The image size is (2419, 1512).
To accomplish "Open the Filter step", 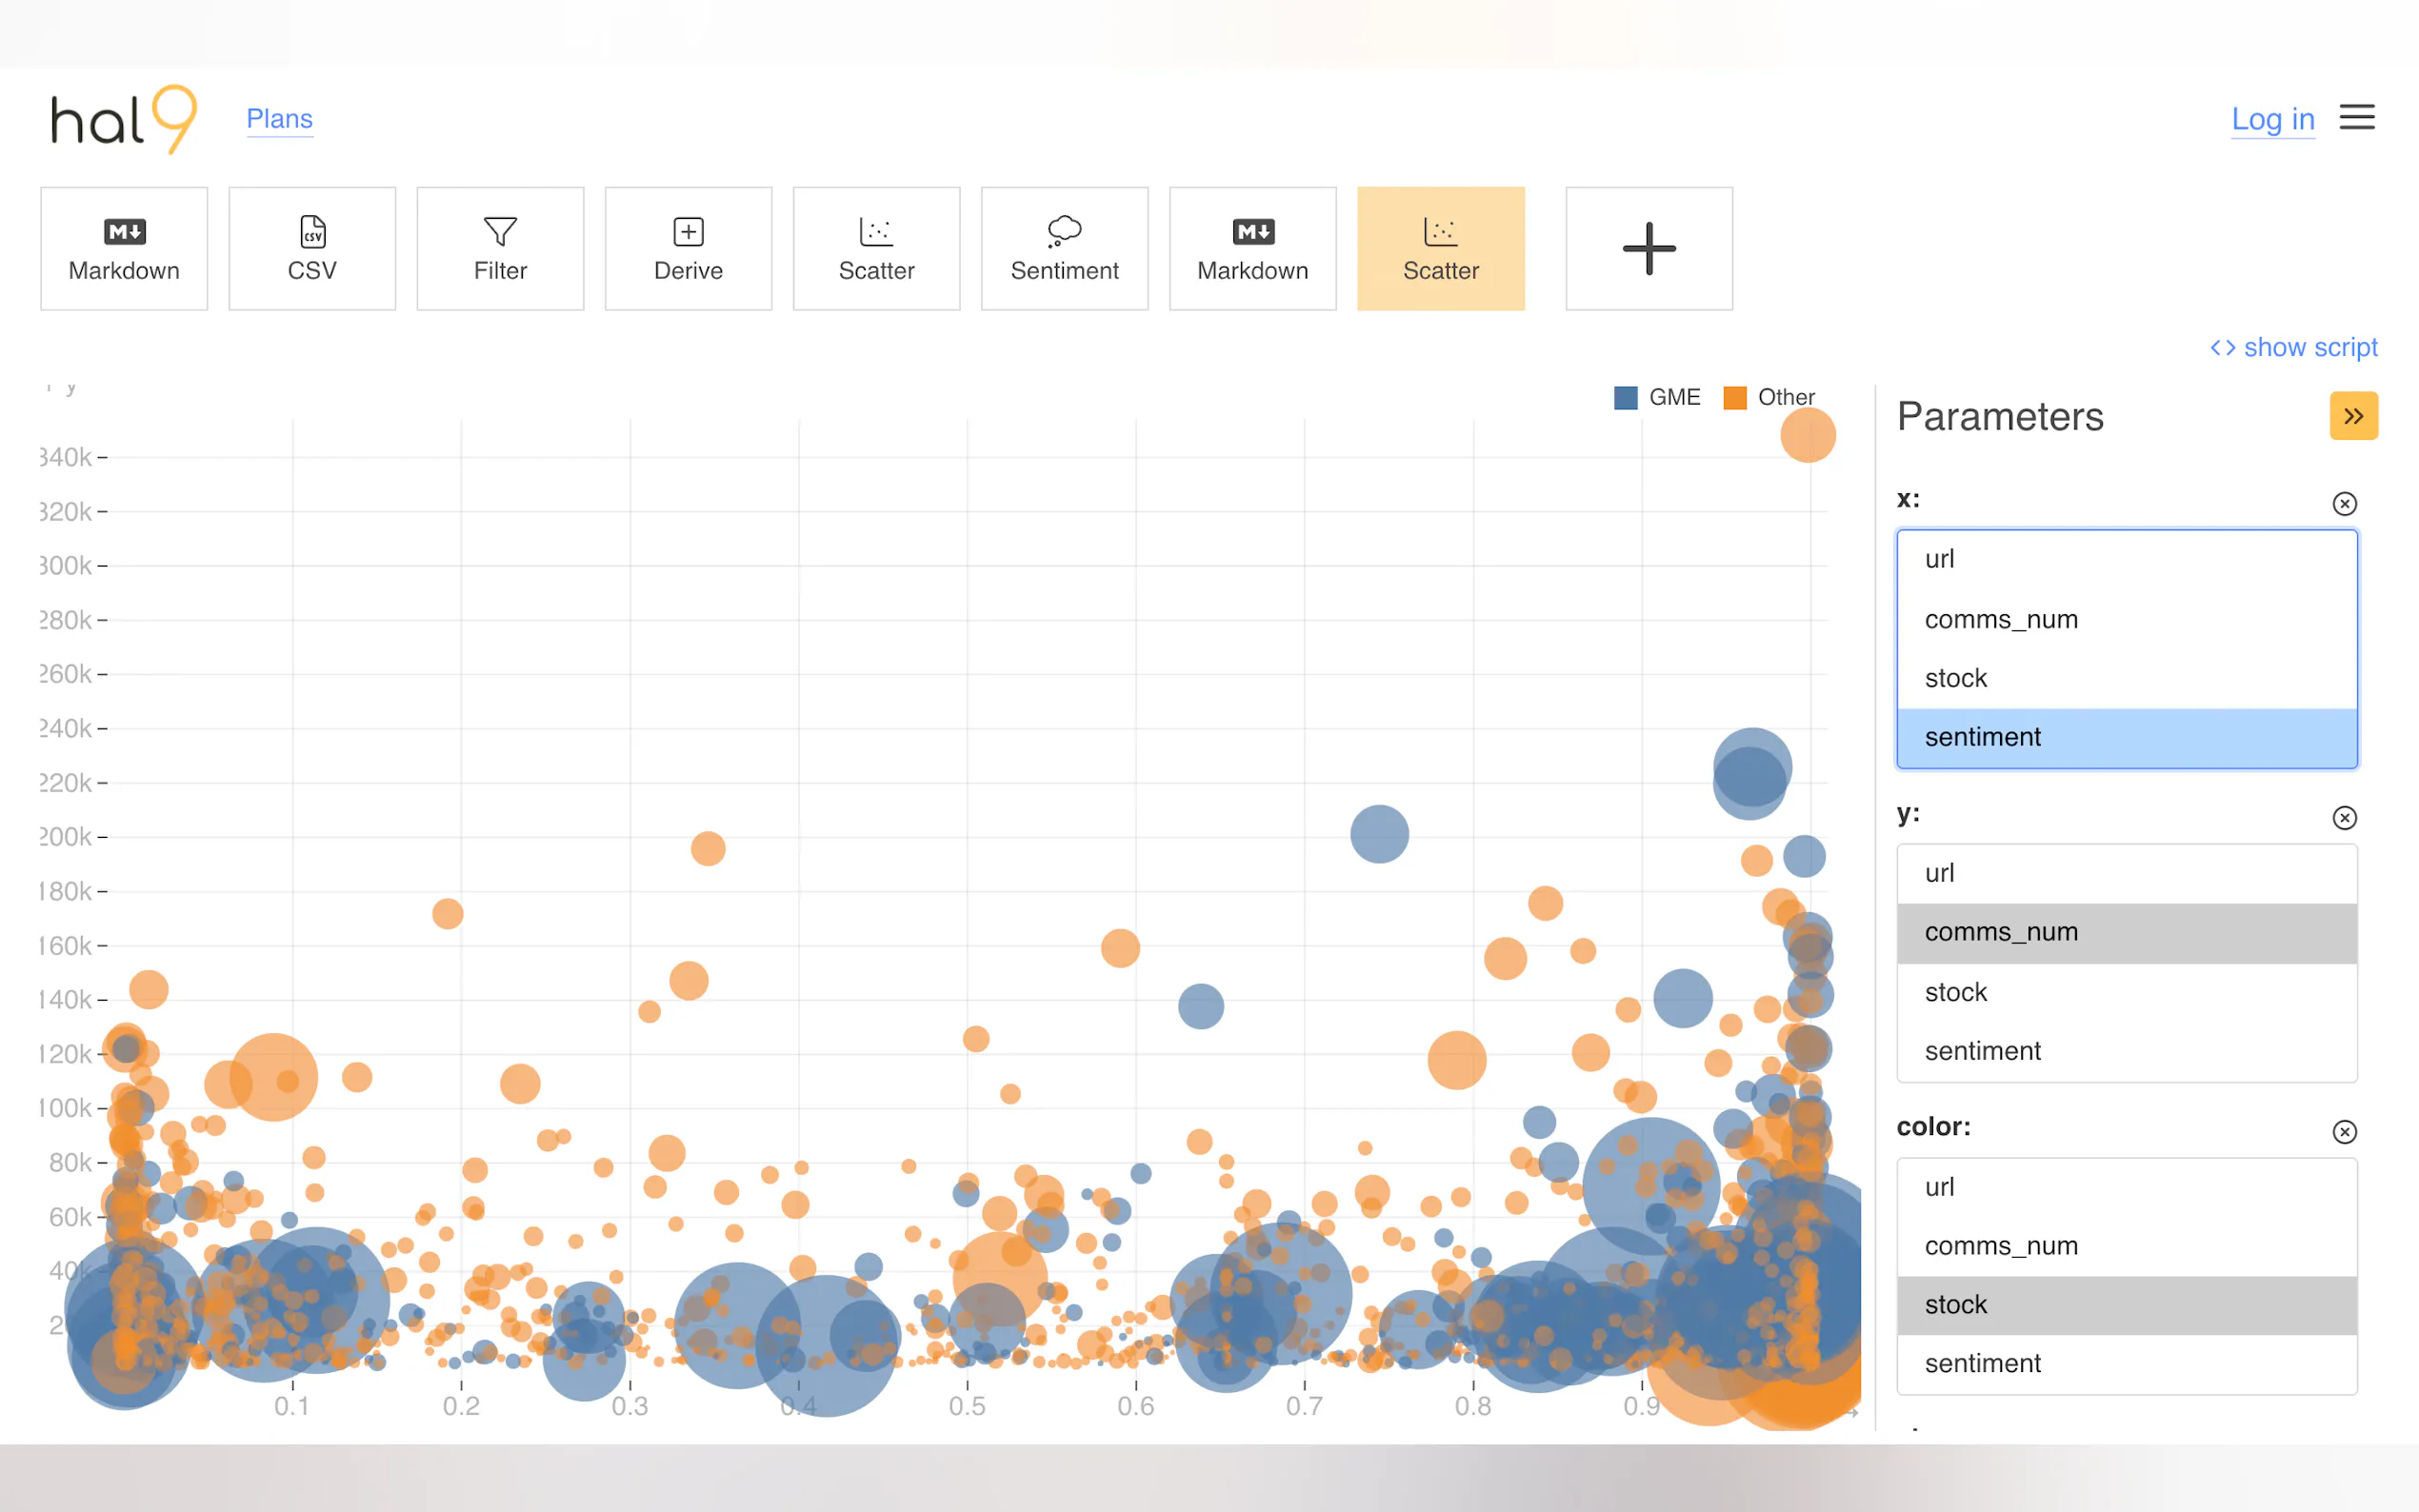I will click(x=500, y=248).
